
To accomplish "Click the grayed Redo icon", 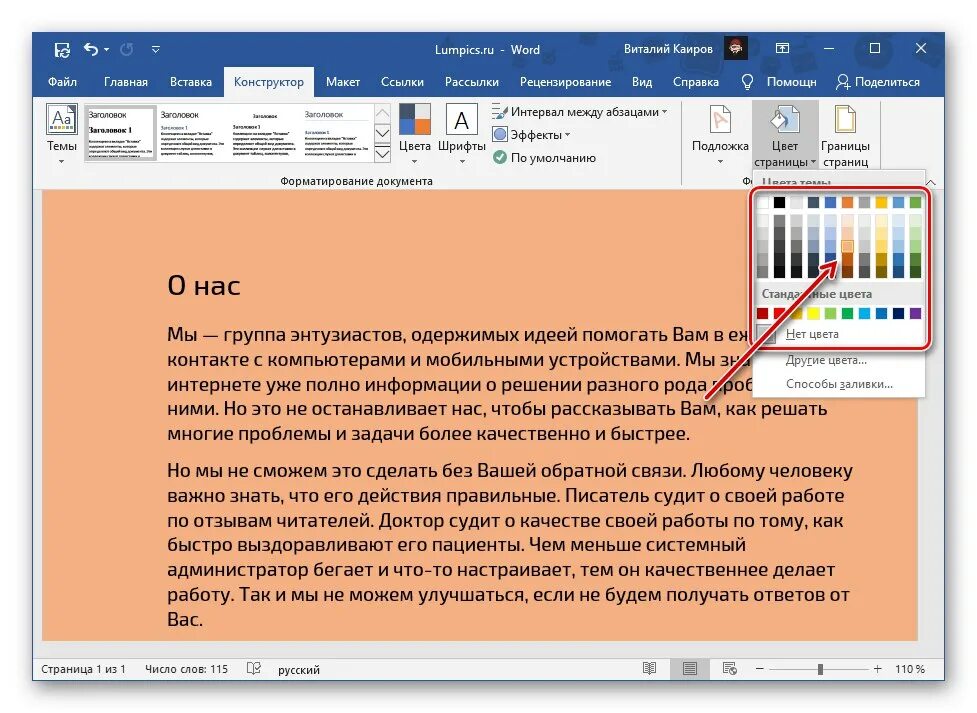I will click(x=126, y=49).
